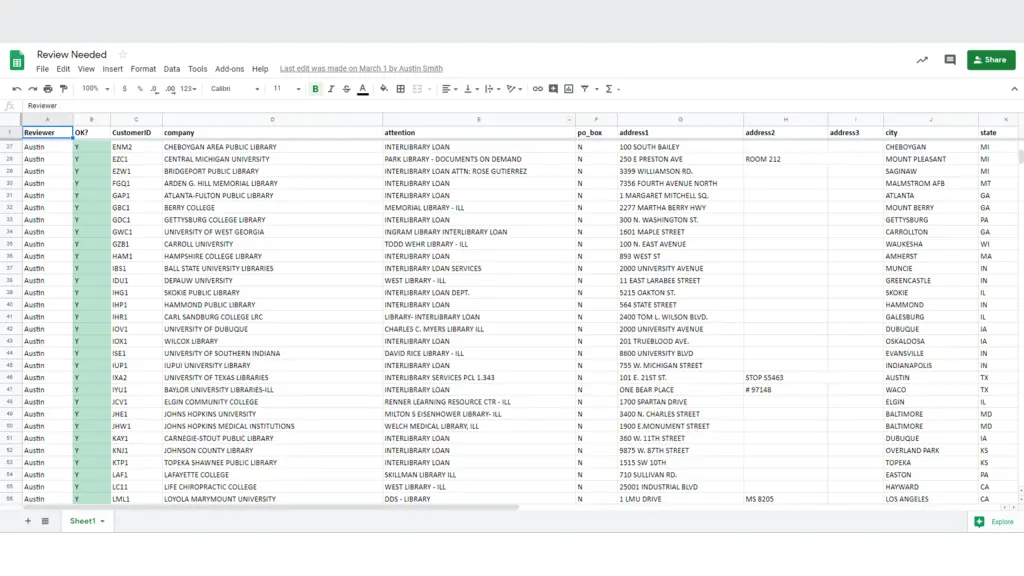Format as percent icon
This screenshot has width=1024, height=576.
[140, 89]
